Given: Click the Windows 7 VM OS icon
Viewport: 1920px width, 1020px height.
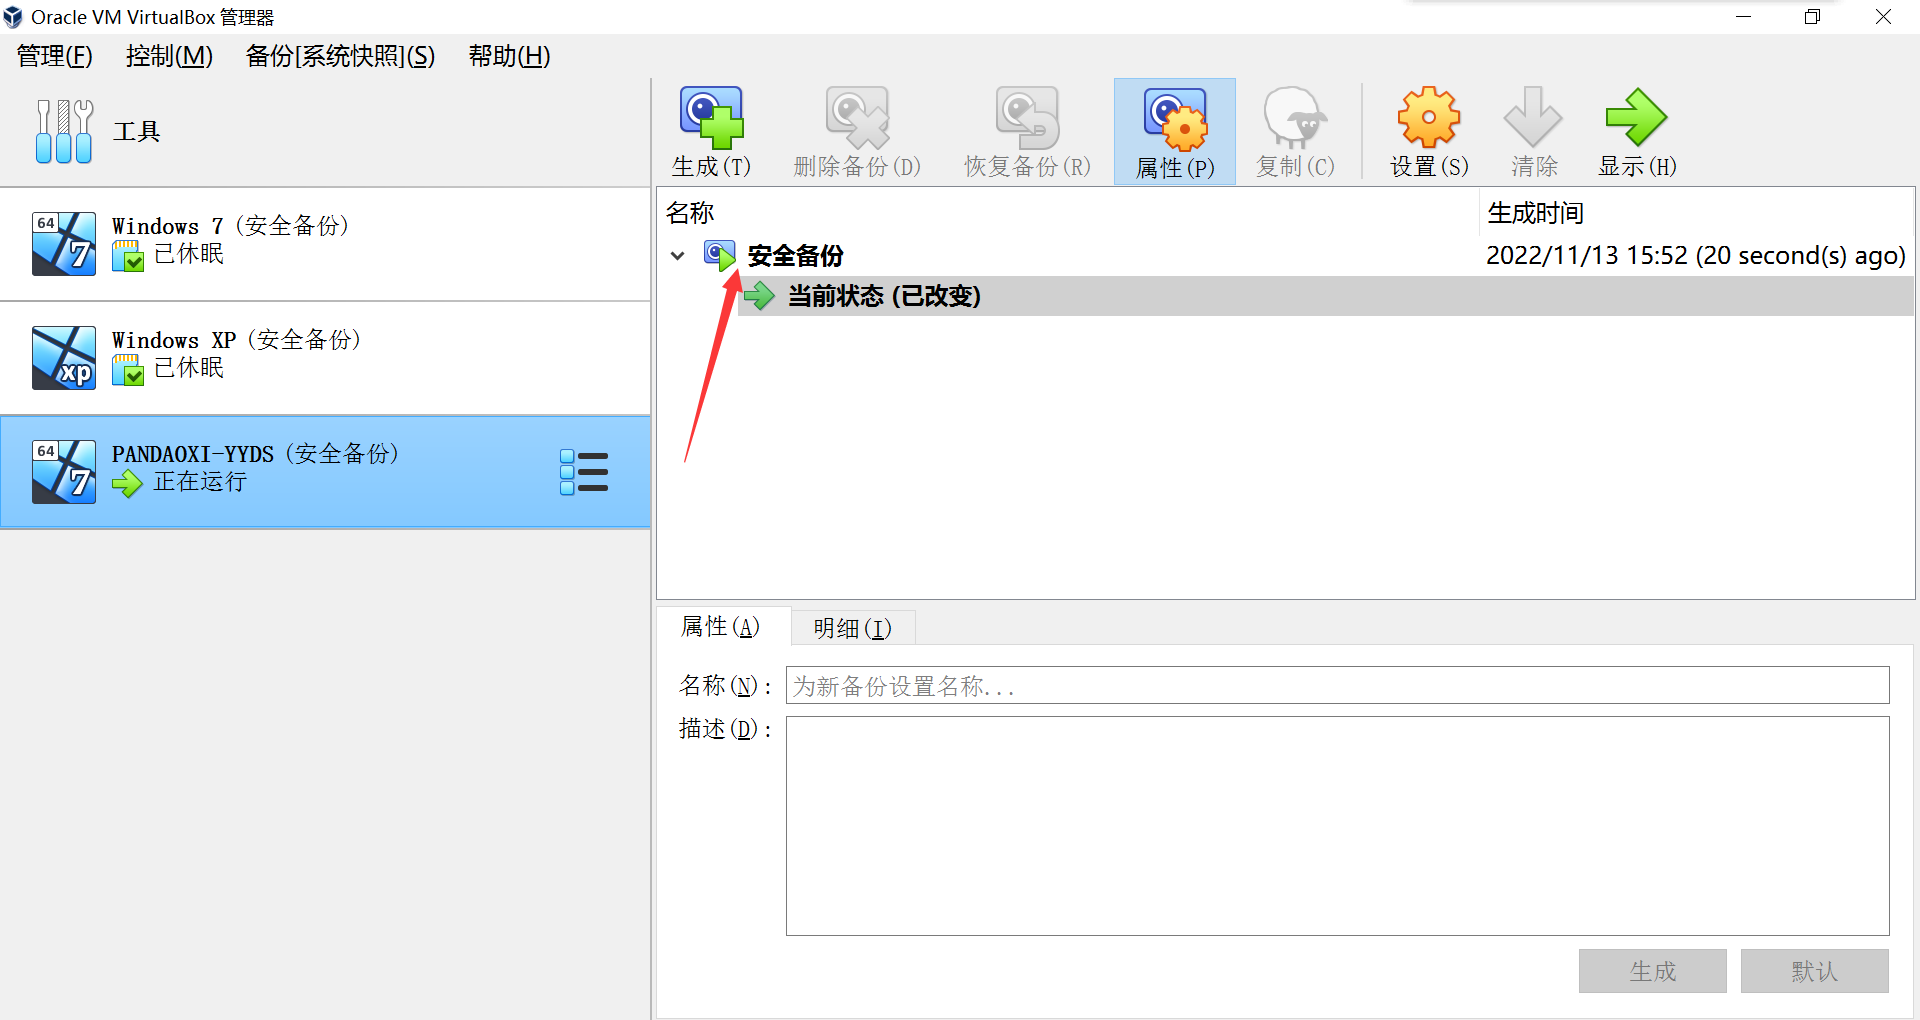Looking at the screenshot, I should [64, 243].
